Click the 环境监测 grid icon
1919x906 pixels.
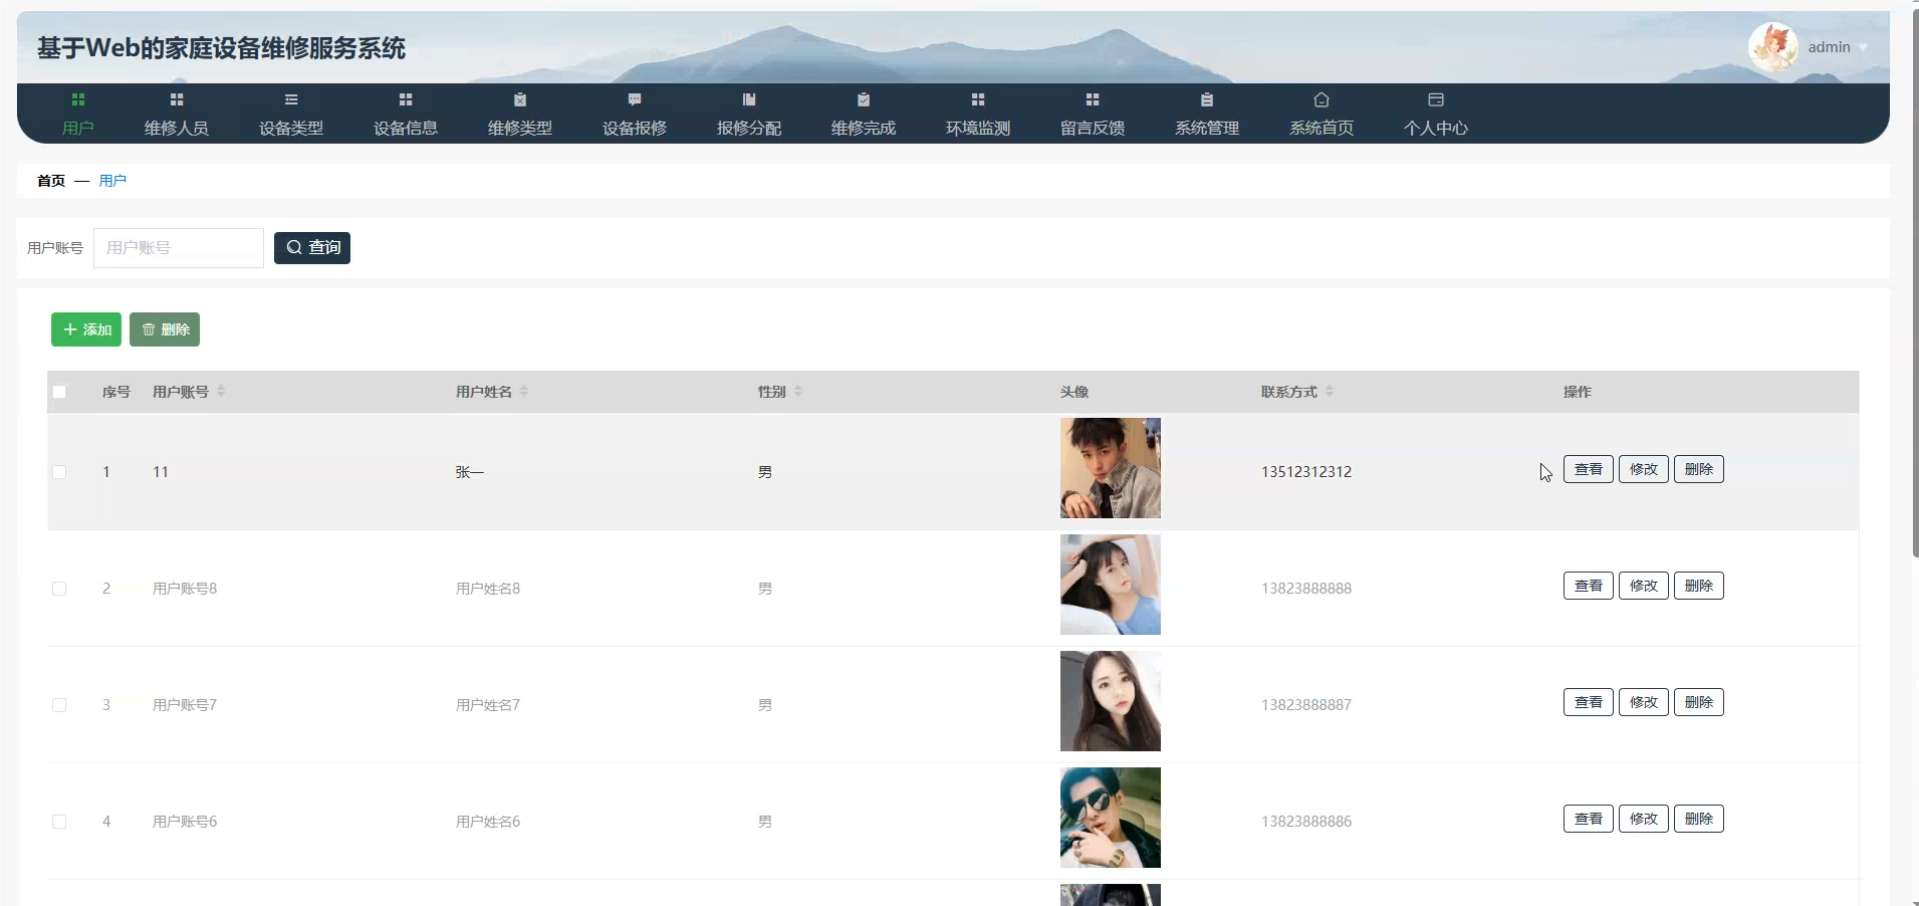pos(978,99)
